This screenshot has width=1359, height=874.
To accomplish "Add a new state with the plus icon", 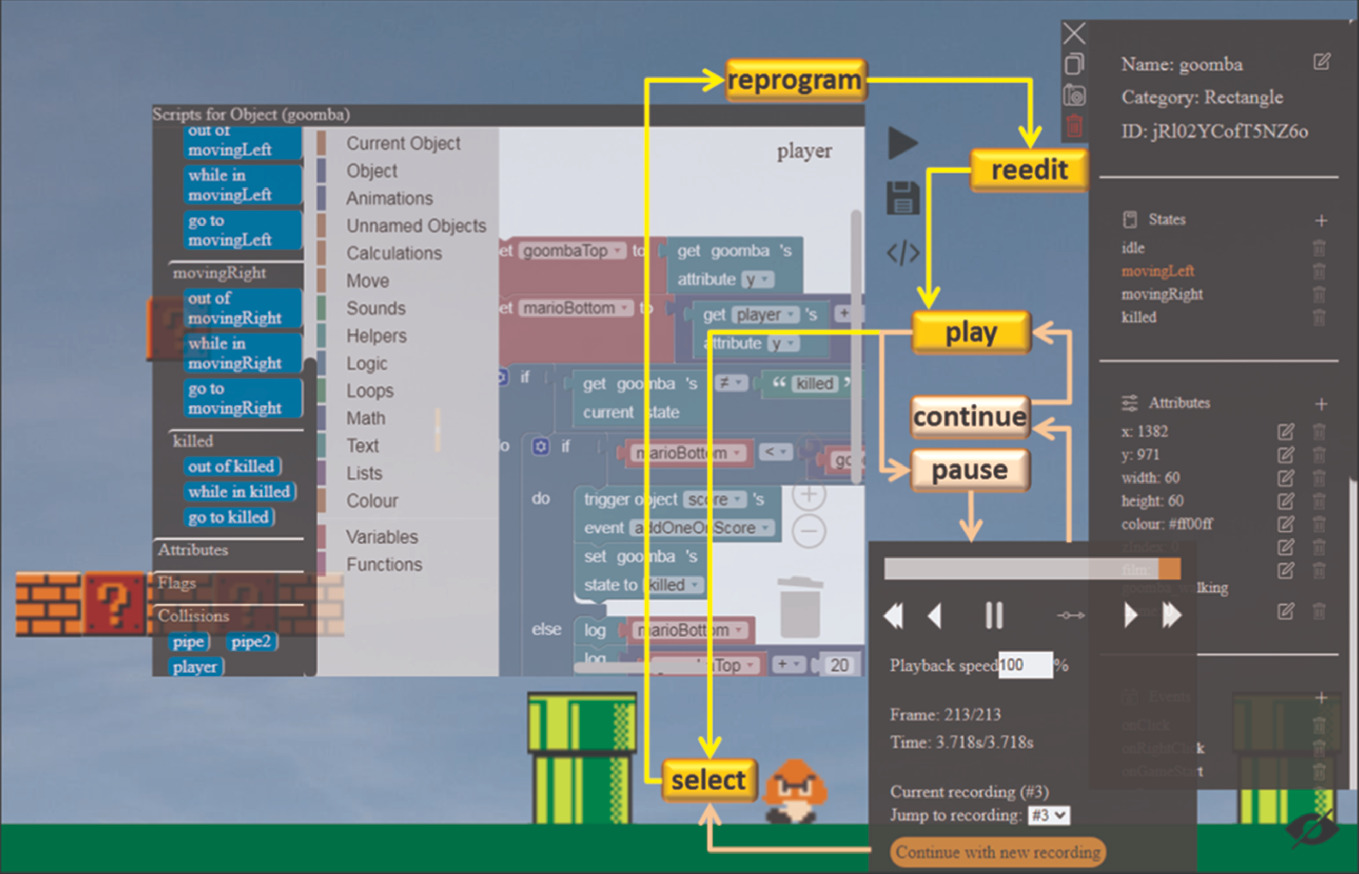I will tap(1321, 220).
